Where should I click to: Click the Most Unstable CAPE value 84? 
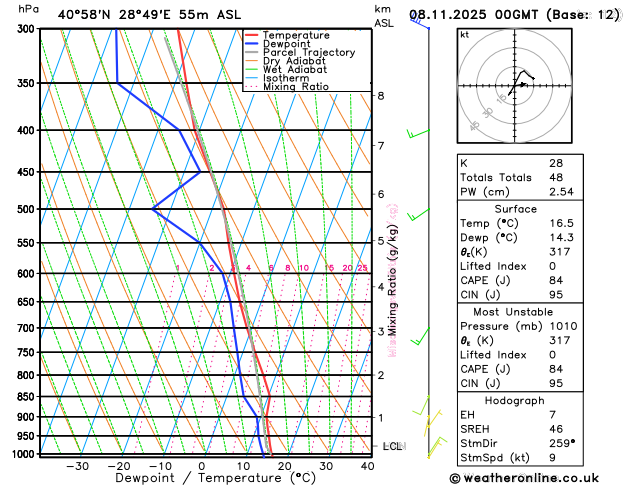click(556, 369)
